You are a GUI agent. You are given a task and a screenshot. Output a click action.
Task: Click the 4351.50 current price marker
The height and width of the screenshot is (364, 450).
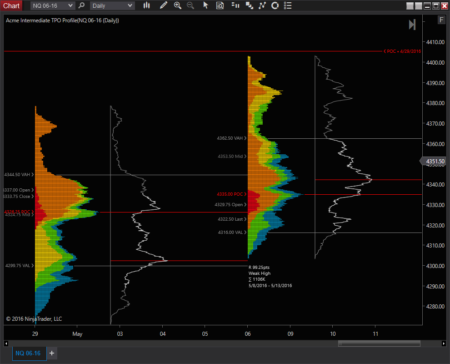coord(433,161)
